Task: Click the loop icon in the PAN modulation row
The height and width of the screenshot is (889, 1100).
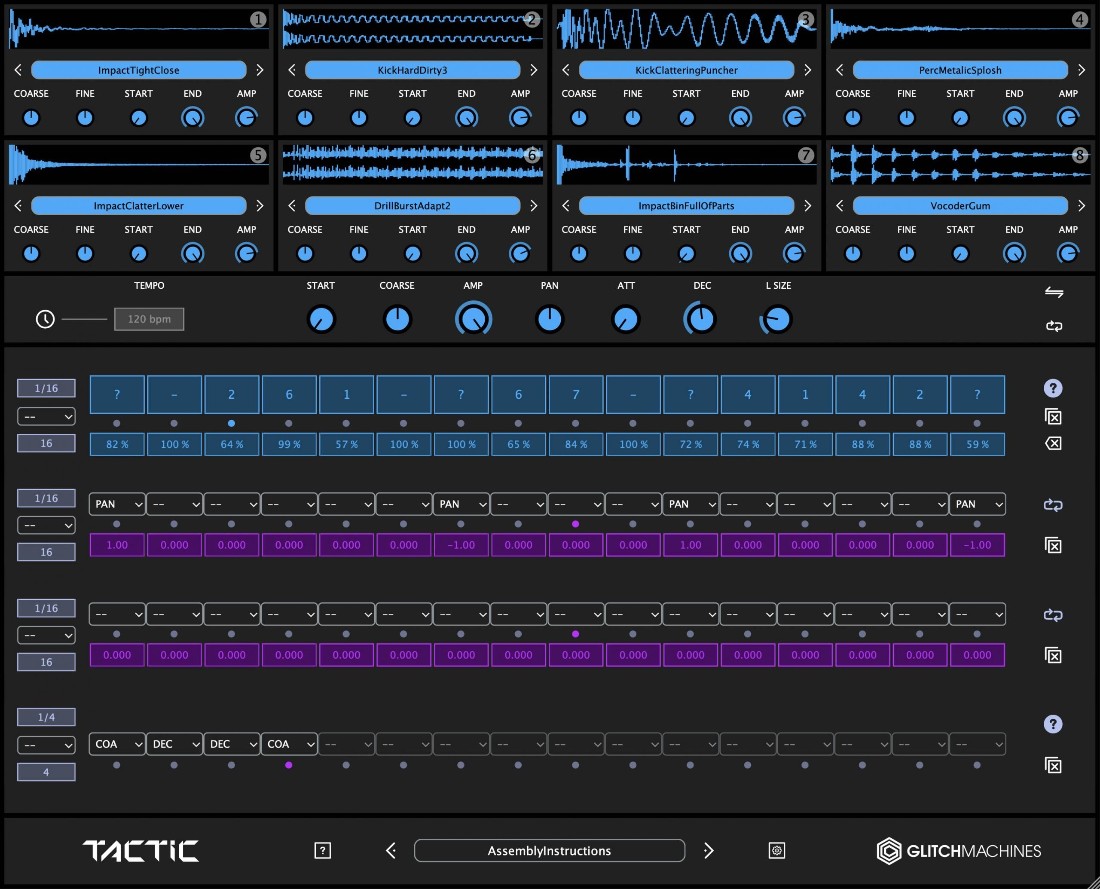Action: coord(1052,505)
